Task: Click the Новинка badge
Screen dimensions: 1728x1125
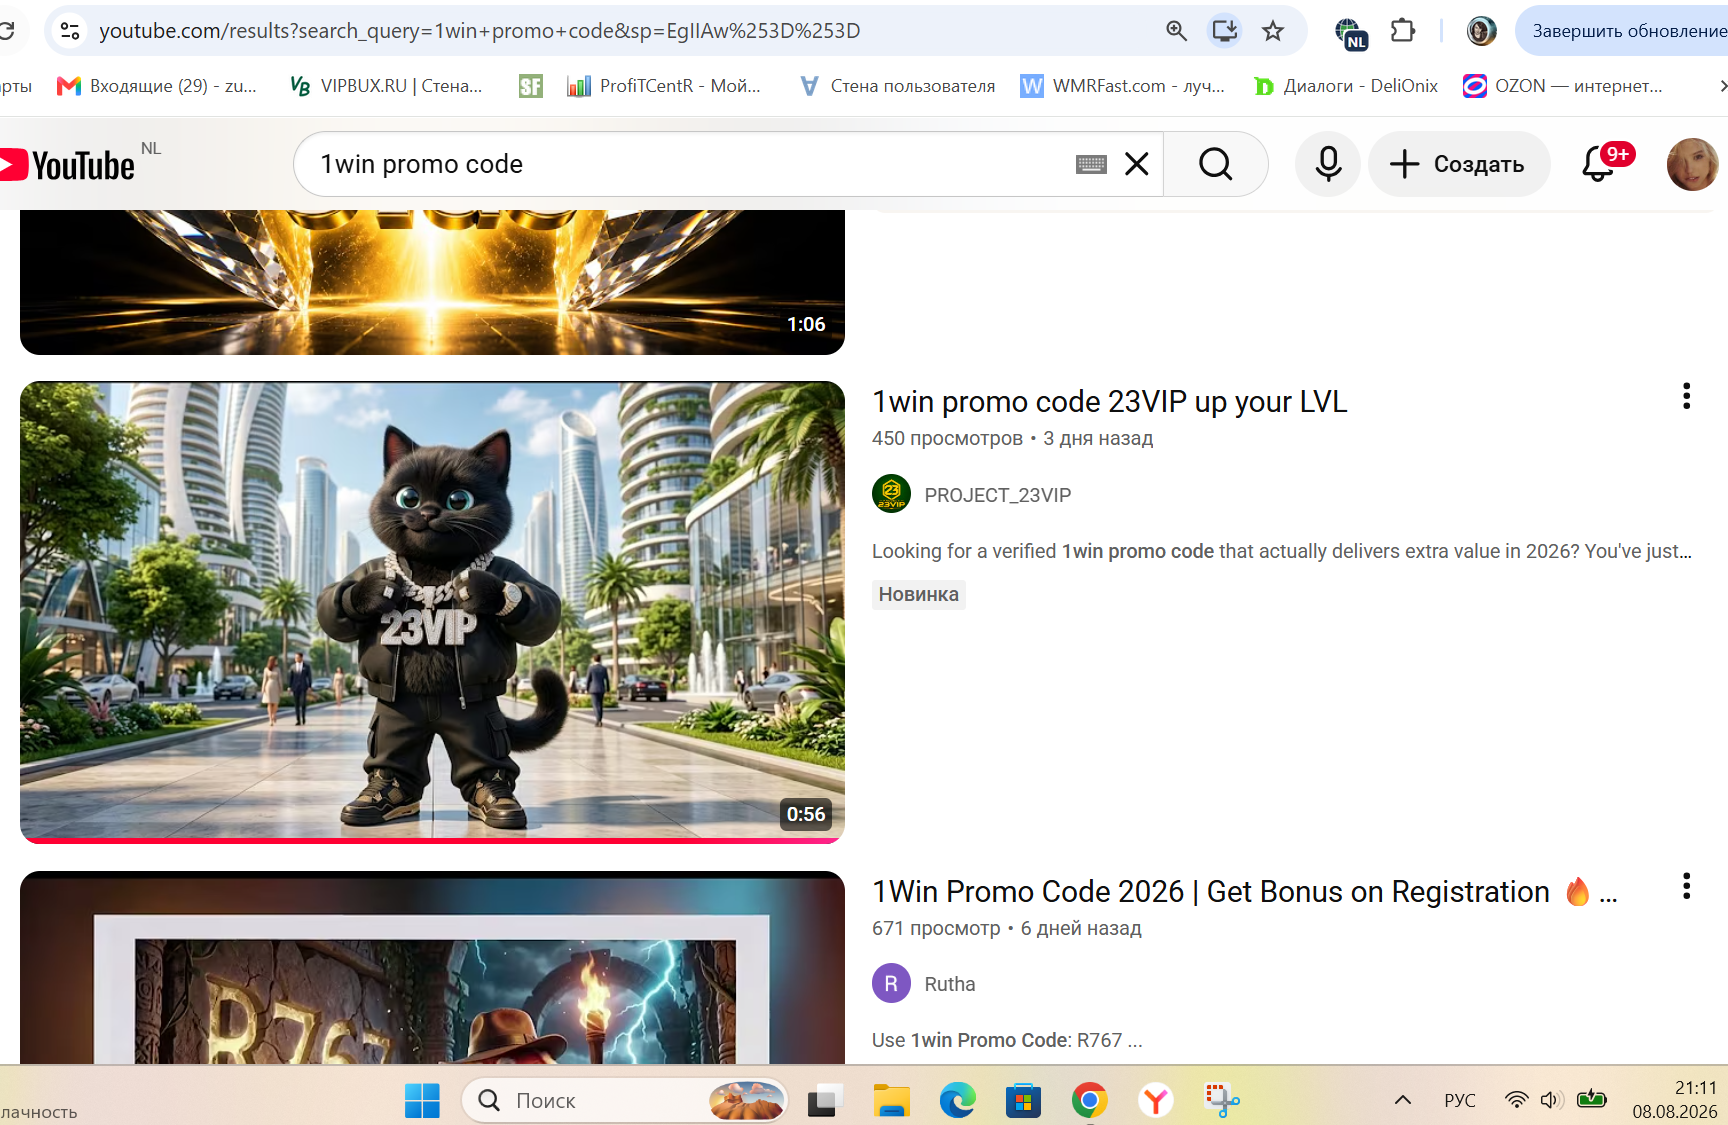Action: [919, 595]
